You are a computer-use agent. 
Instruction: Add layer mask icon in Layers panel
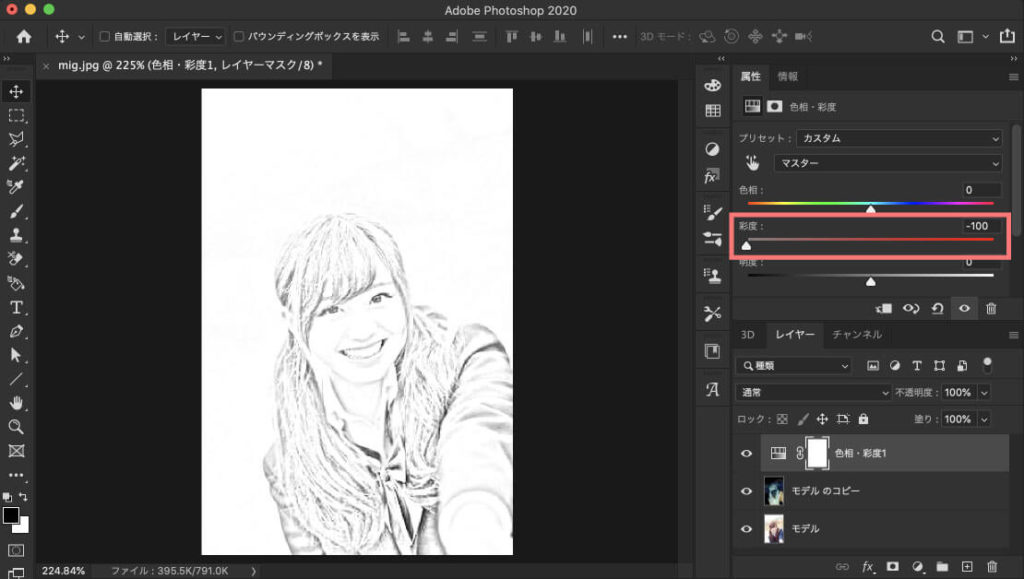click(892, 567)
